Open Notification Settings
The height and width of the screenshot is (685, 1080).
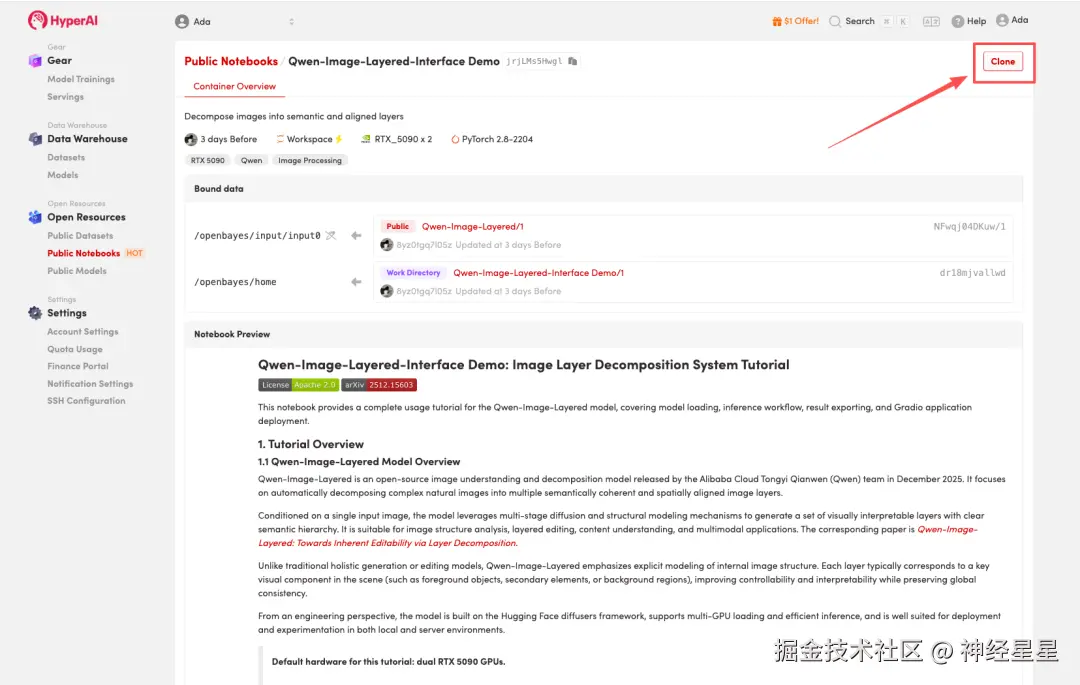coord(90,383)
